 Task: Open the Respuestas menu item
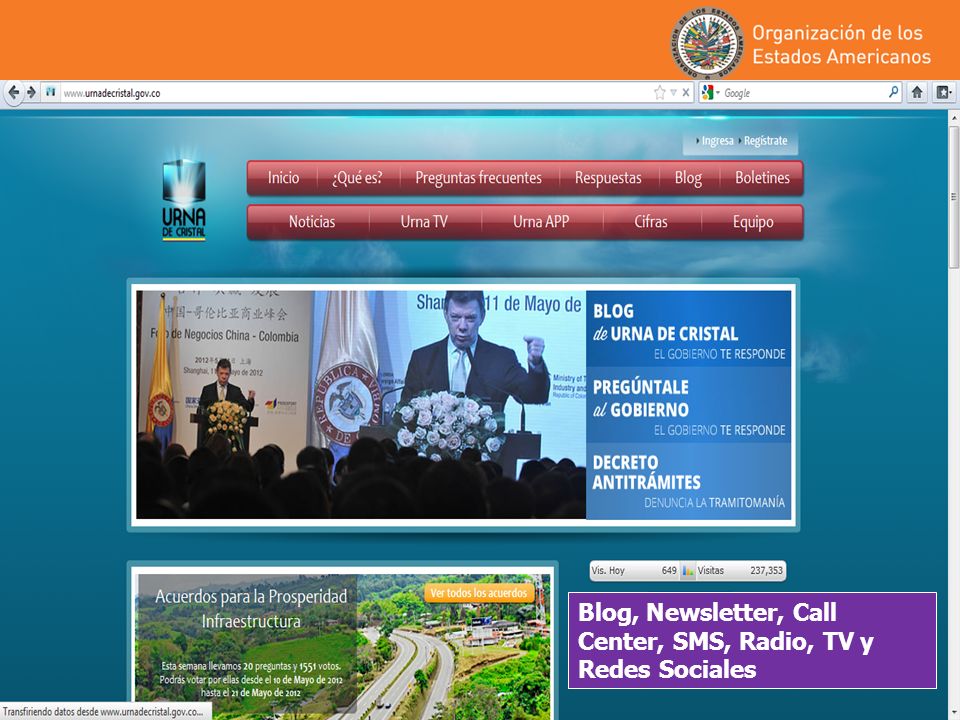click(608, 178)
